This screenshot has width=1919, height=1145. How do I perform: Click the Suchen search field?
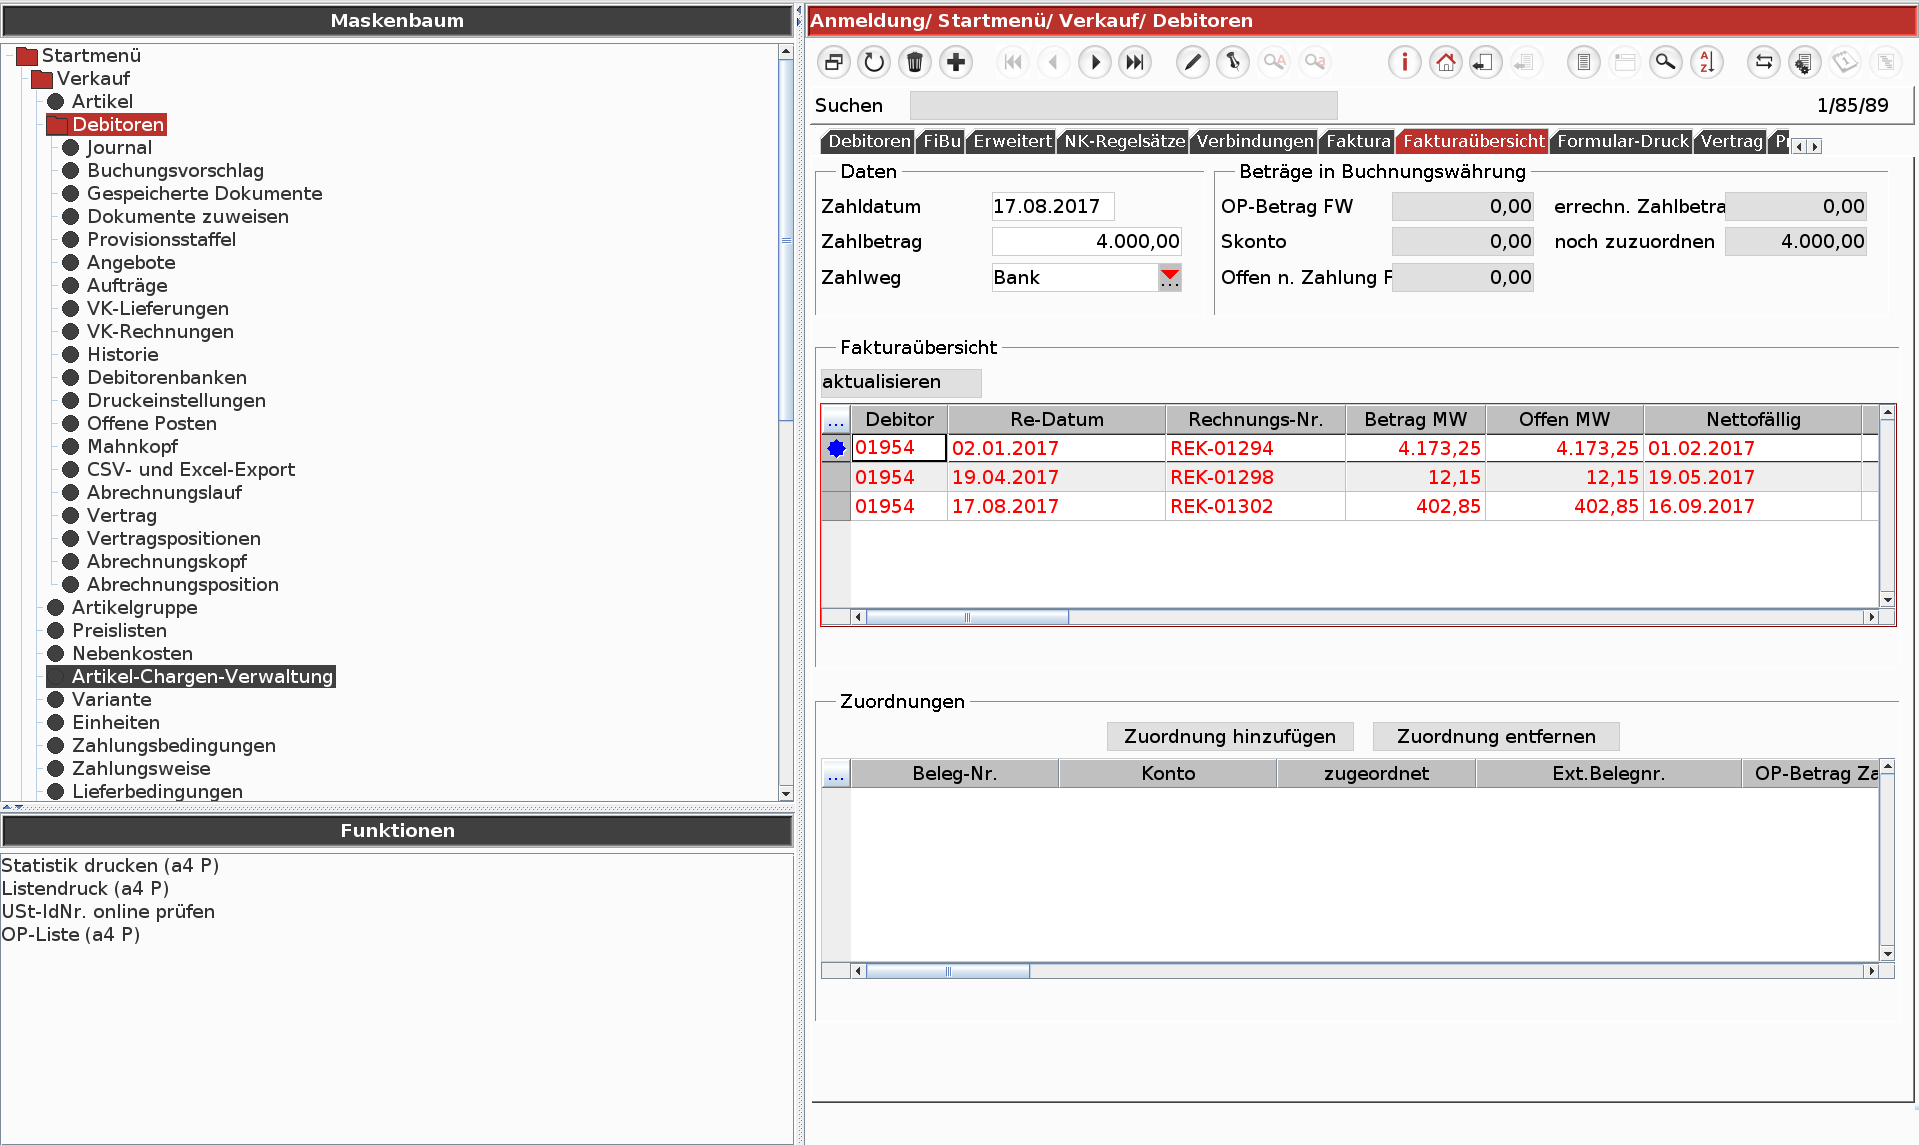click(1123, 106)
